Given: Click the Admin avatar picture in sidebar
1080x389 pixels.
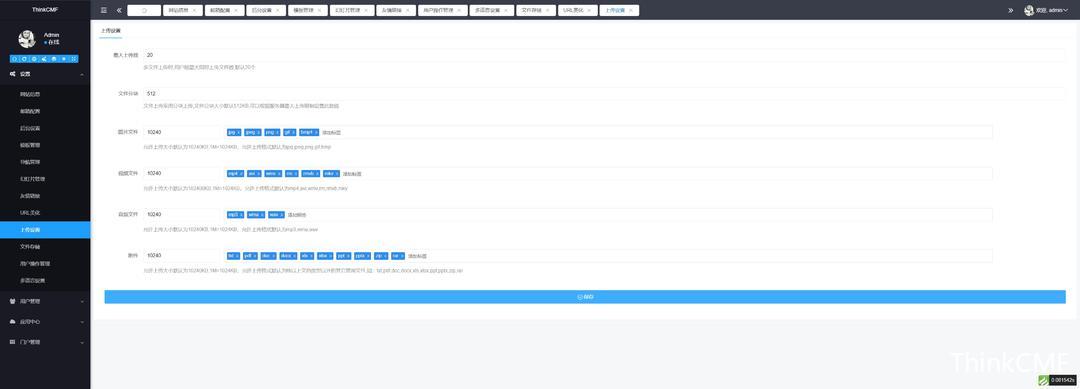Looking at the screenshot, I should (27, 39).
